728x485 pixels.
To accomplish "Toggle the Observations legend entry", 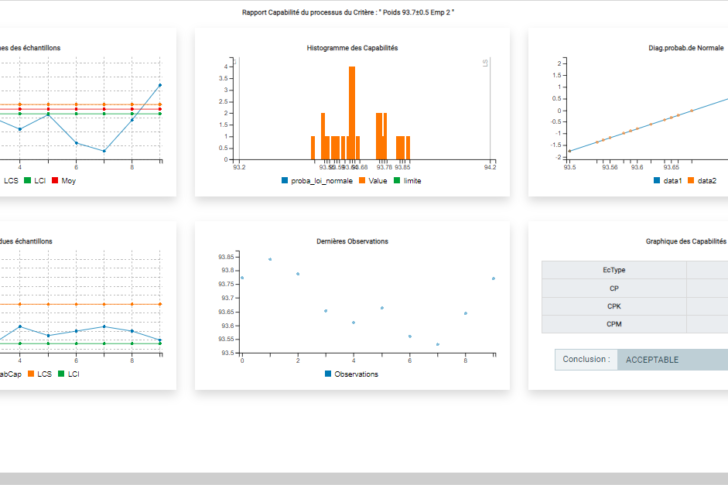I will pyautogui.click(x=351, y=374).
